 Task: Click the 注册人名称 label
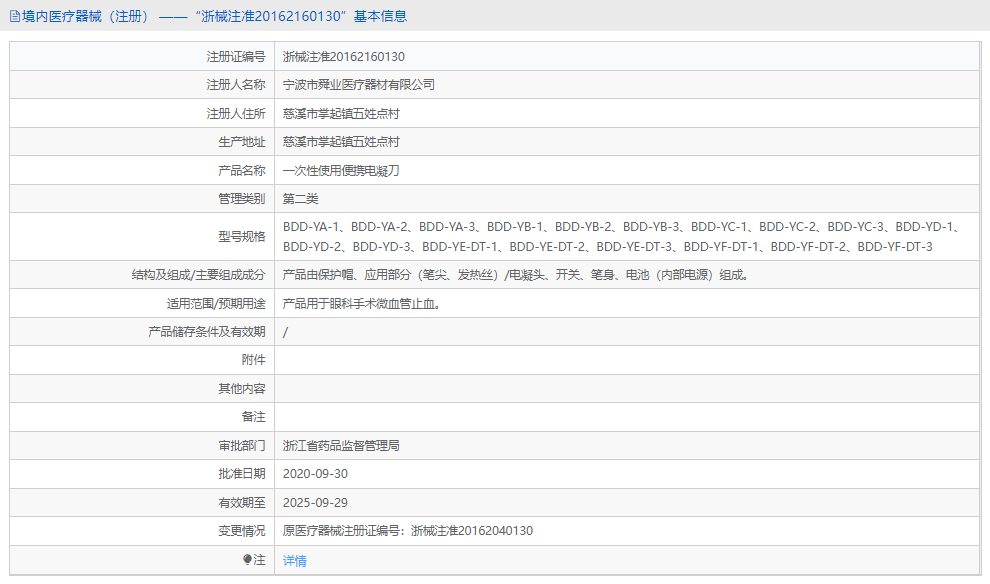tap(236, 85)
